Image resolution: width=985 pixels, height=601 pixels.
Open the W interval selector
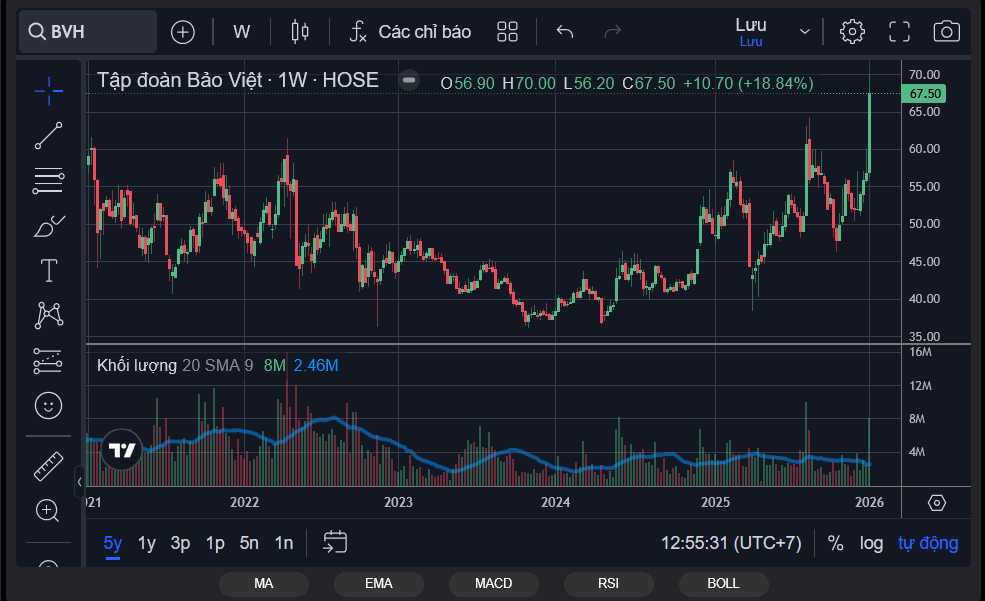pyautogui.click(x=242, y=31)
